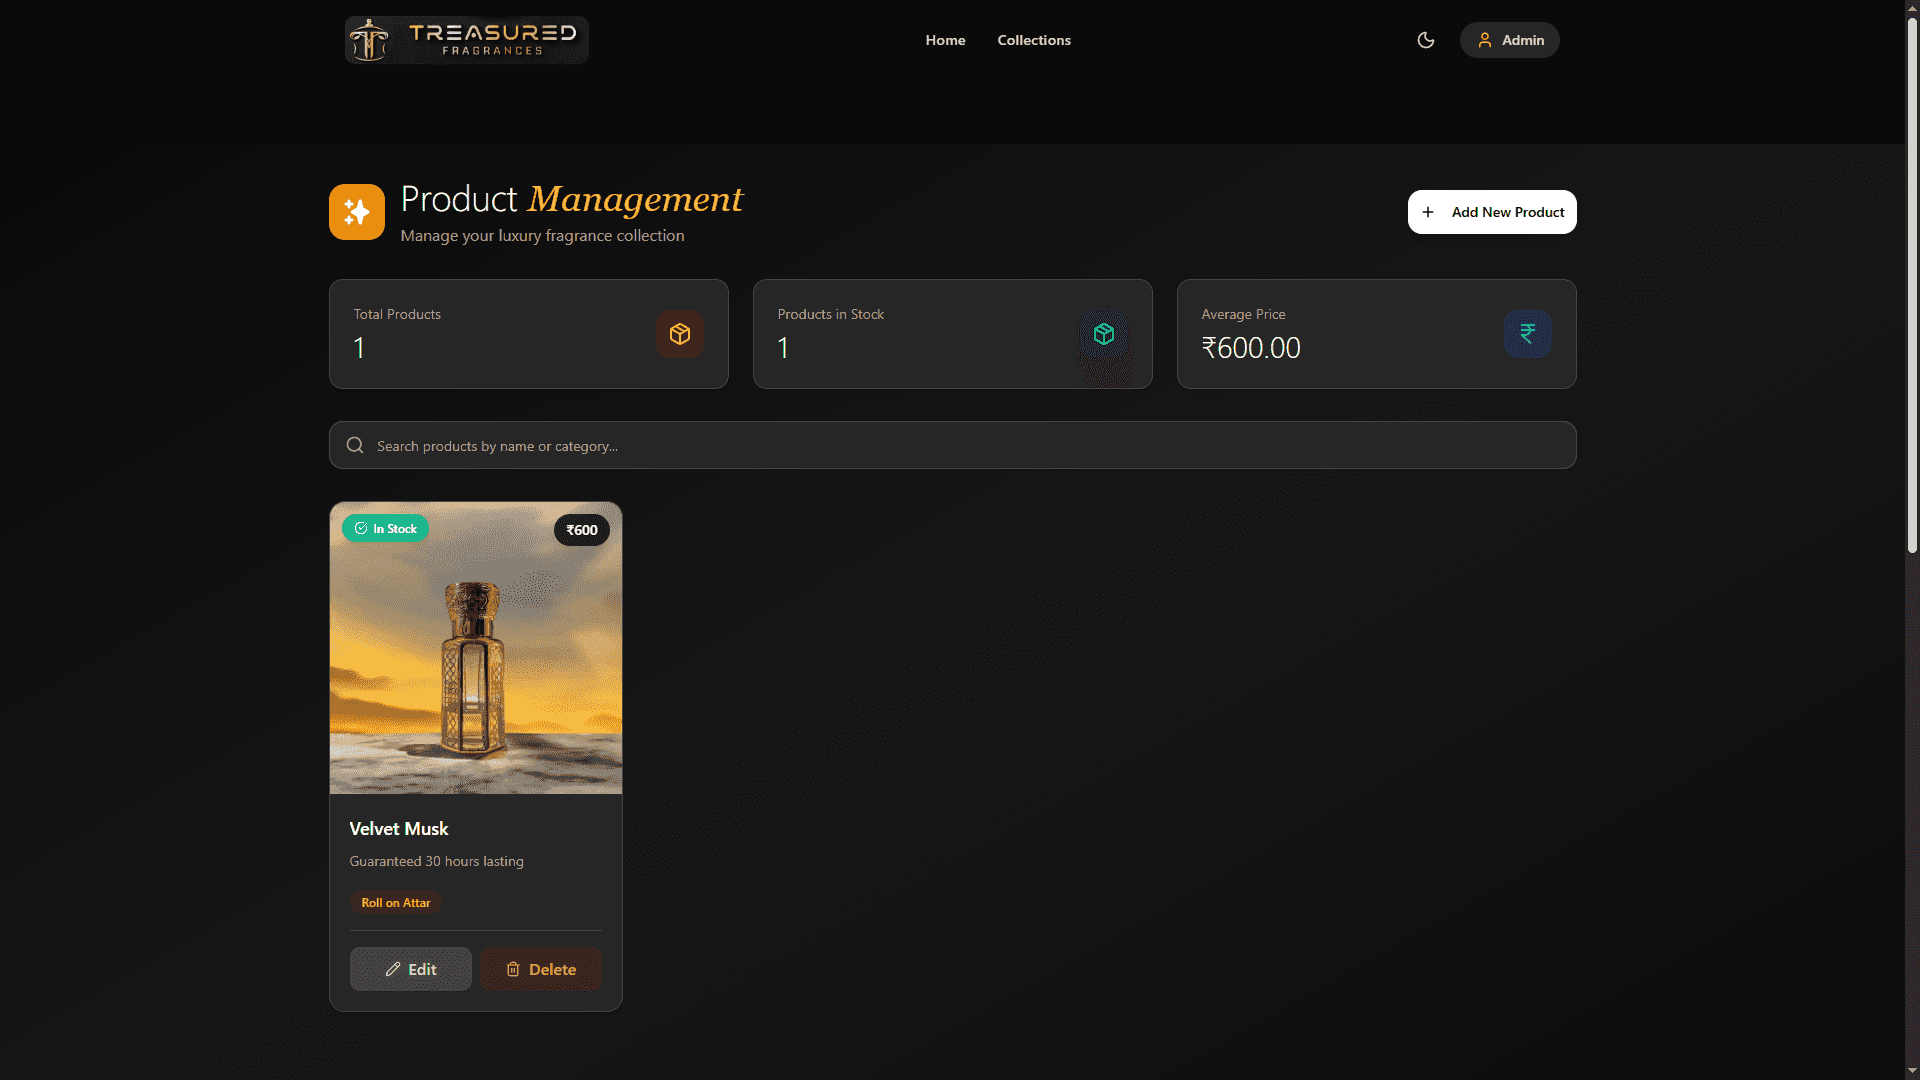Screen dimensions: 1920x1080
Task: Click the Roll on Attar category tag
Action: [x=396, y=903]
